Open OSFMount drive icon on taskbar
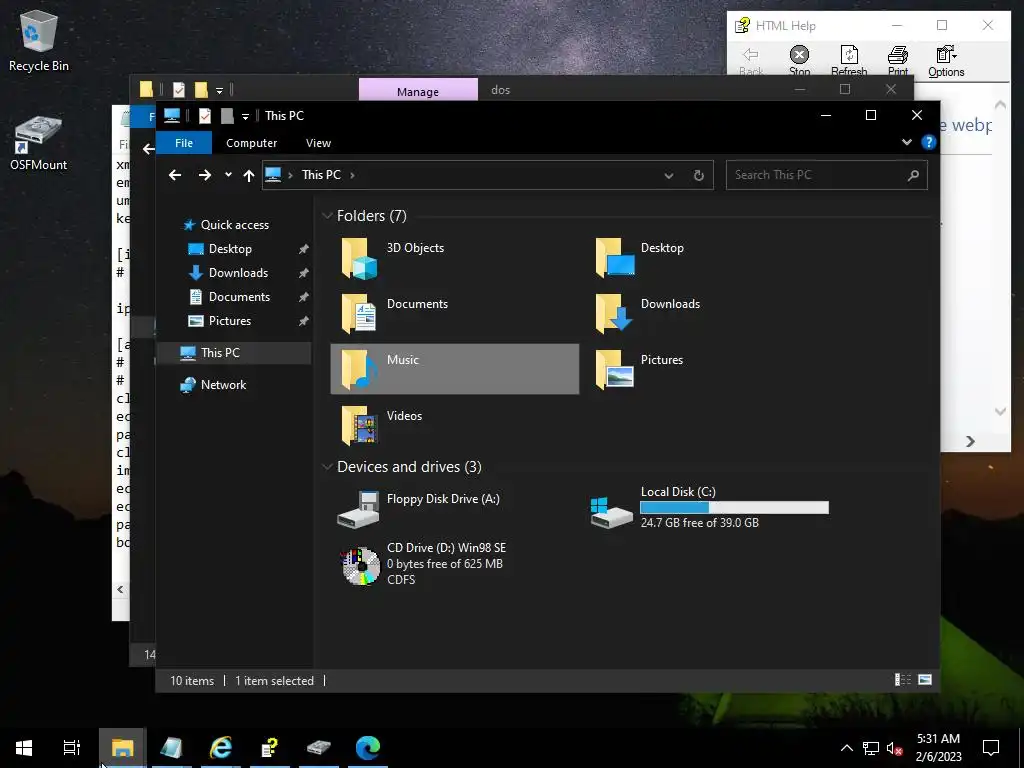The image size is (1024, 768). click(x=319, y=747)
